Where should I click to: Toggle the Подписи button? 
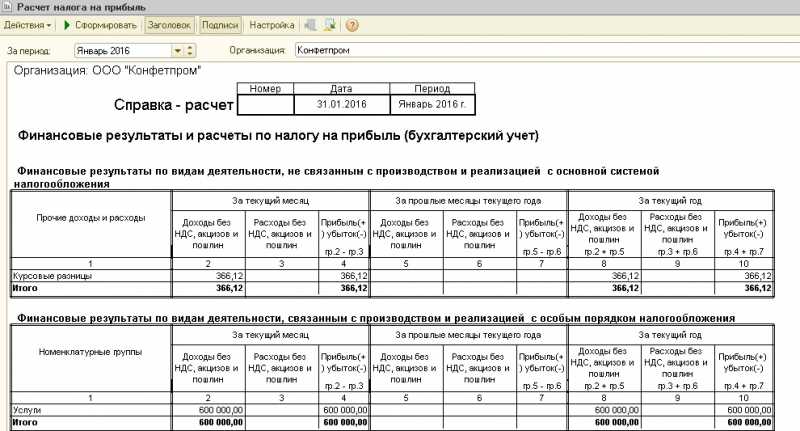tap(220, 25)
